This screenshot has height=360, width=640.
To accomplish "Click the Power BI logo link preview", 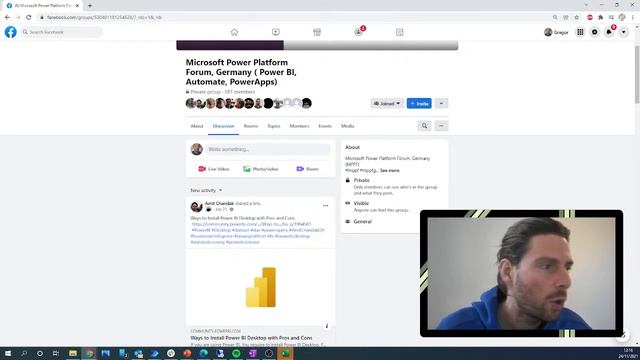I will [260, 287].
